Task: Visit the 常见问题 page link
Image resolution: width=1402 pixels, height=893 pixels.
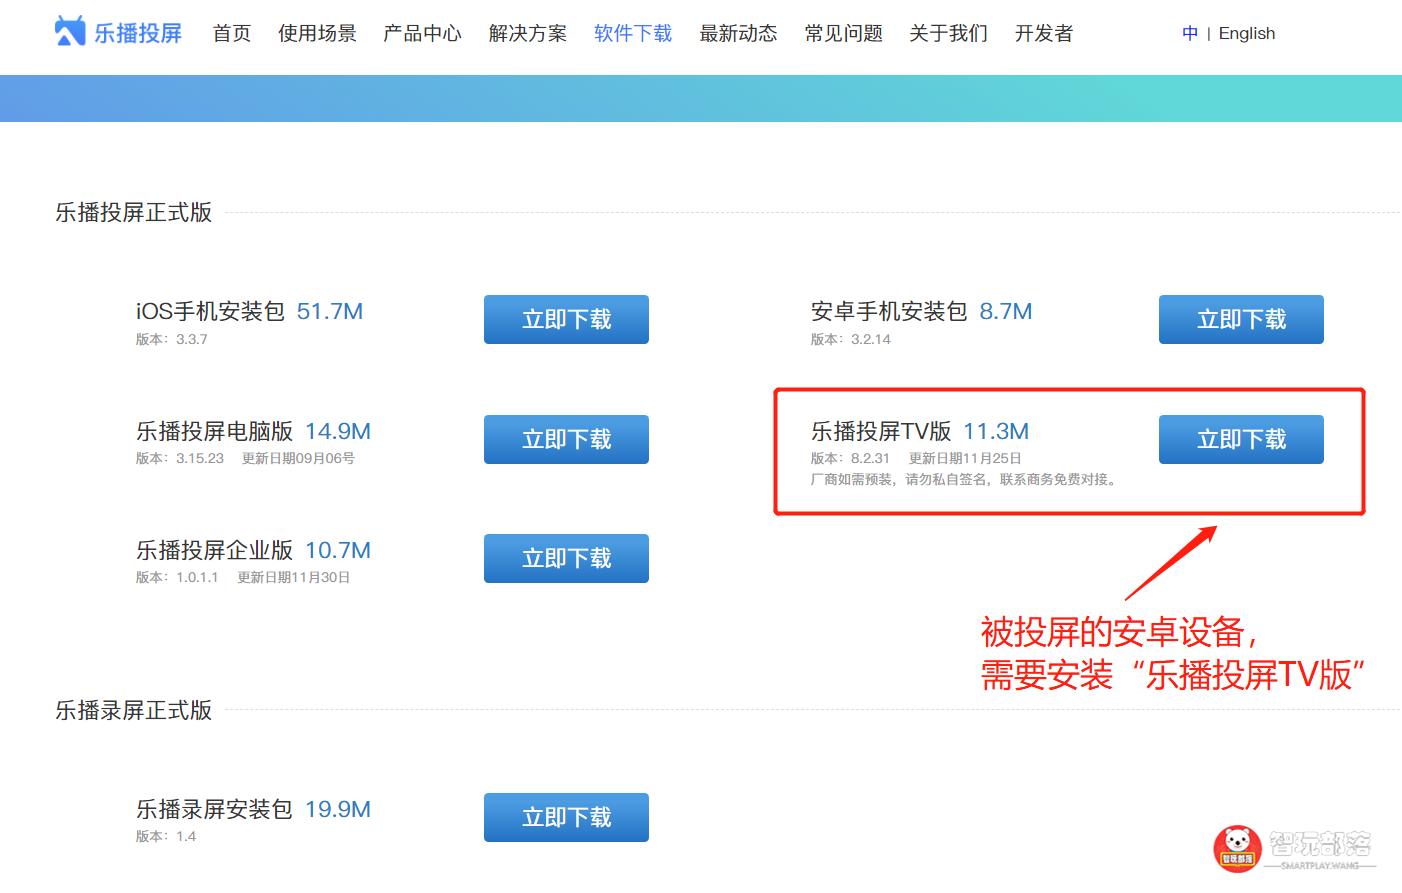Action: tap(844, 33)
